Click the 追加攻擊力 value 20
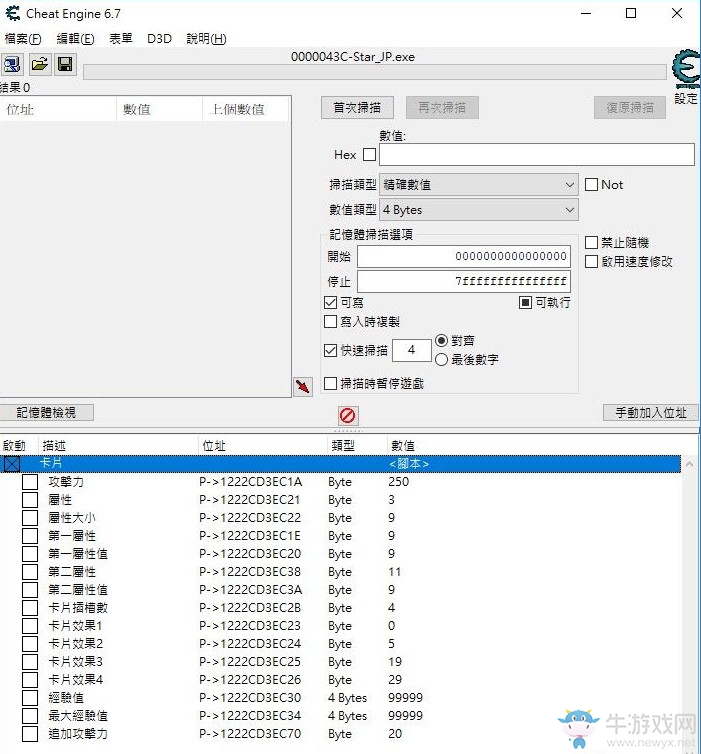701x754 pixels. (395, 734)
